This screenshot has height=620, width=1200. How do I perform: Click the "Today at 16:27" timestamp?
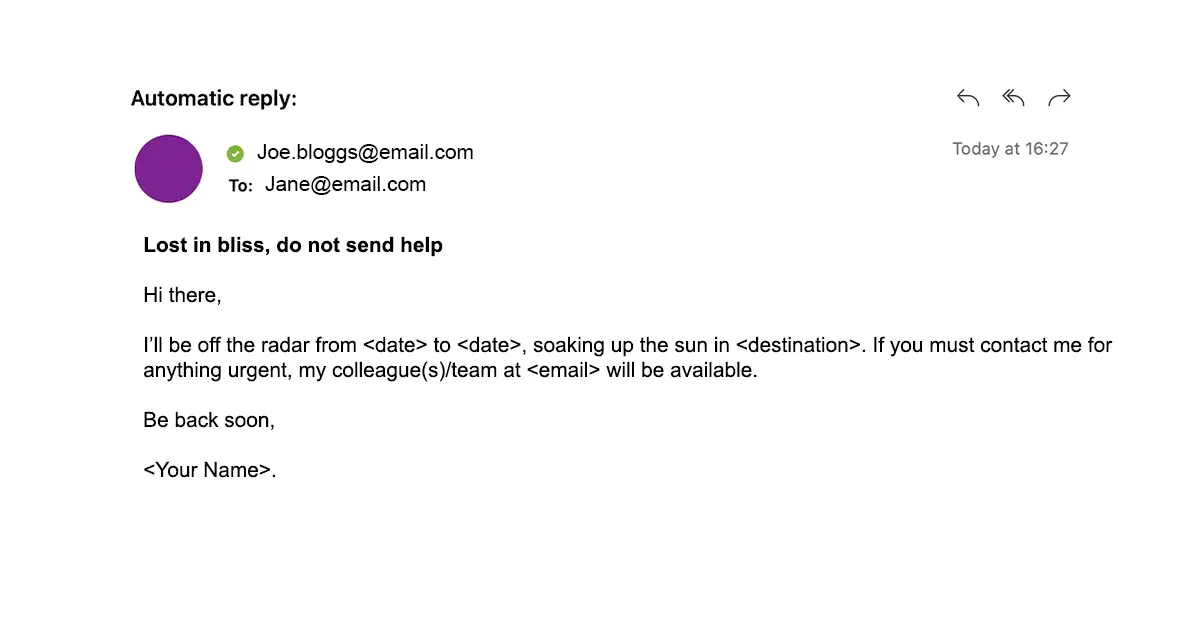coord(1010,149)
